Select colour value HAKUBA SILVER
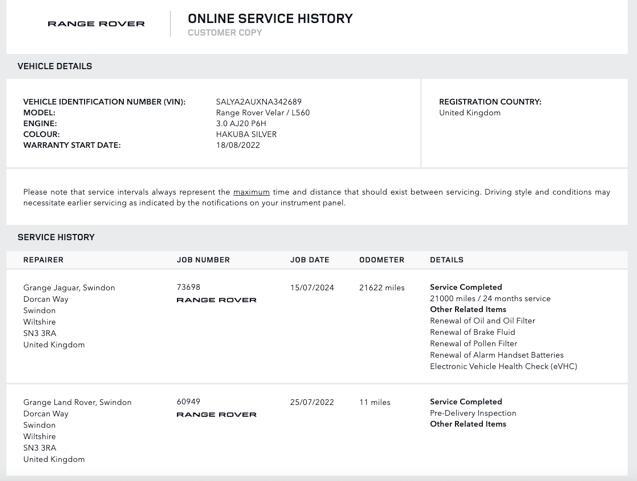Screen dimensions: 637x481 pos(246,134)
